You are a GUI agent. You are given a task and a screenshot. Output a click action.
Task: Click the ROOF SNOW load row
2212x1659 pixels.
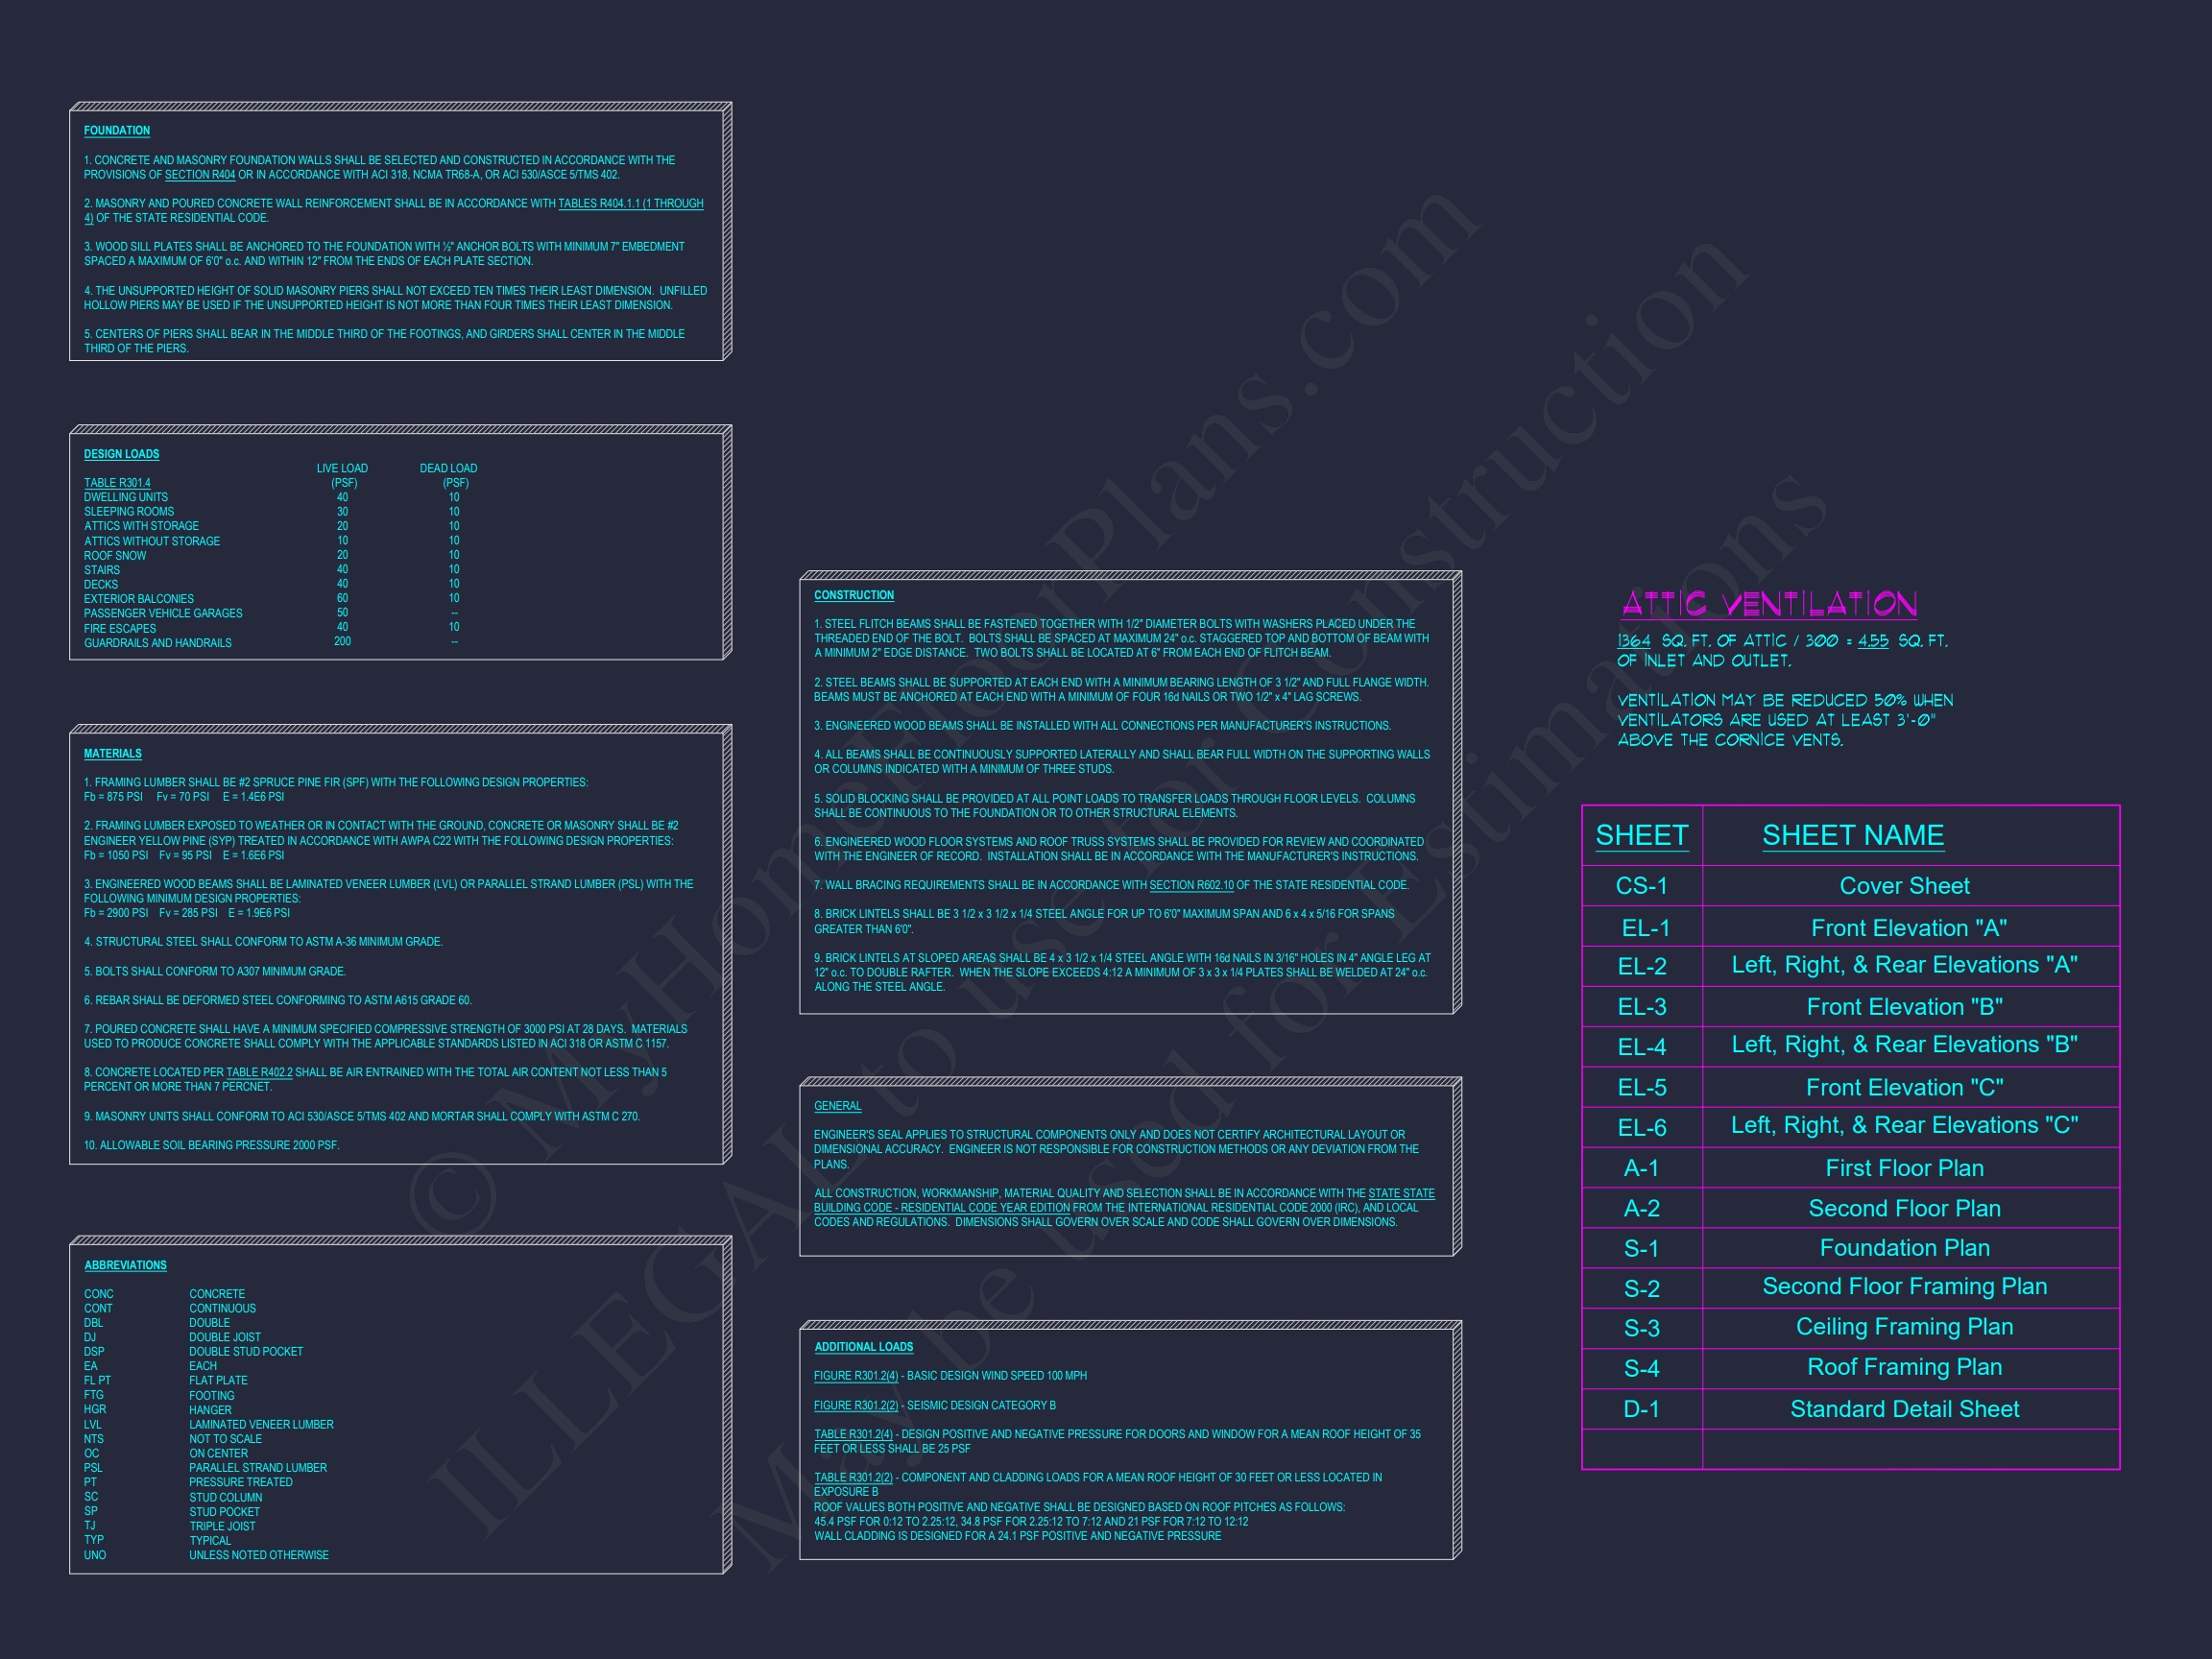[x=272, y=556]
